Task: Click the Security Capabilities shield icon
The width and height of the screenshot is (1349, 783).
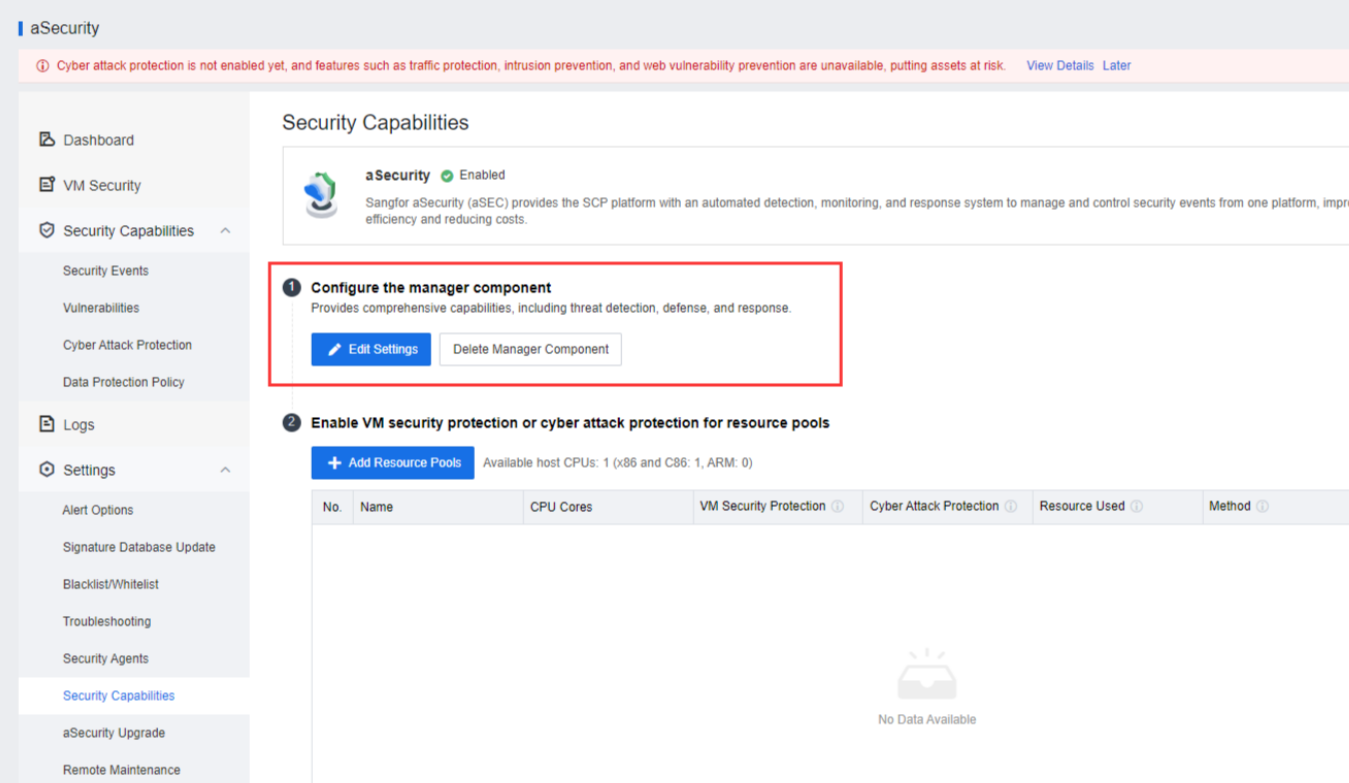Action: (x=46, y=230)
